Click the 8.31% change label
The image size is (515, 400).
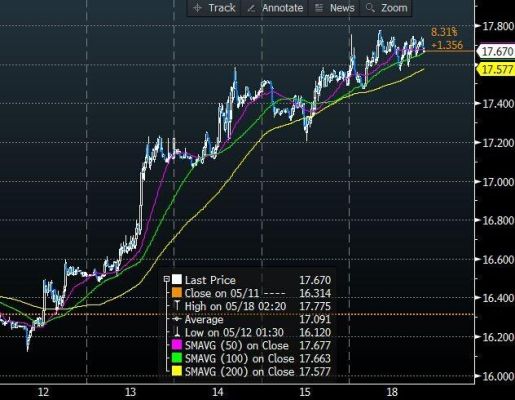click(444, 32)
